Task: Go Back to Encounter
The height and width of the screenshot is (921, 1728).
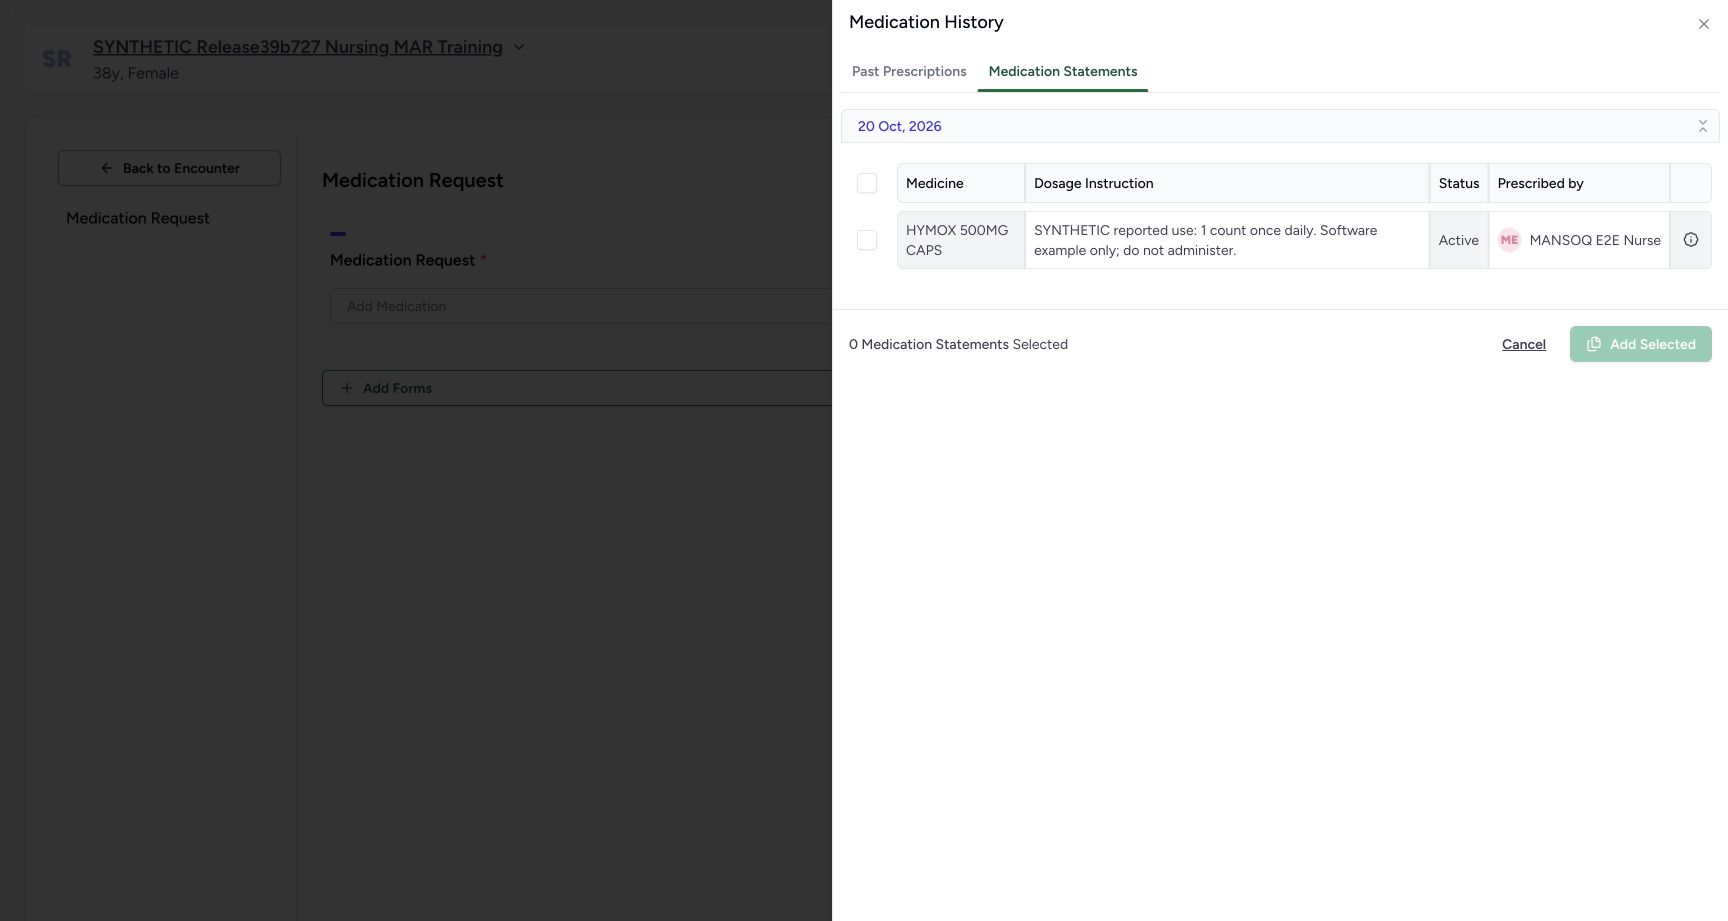Action: click(169, 168)
